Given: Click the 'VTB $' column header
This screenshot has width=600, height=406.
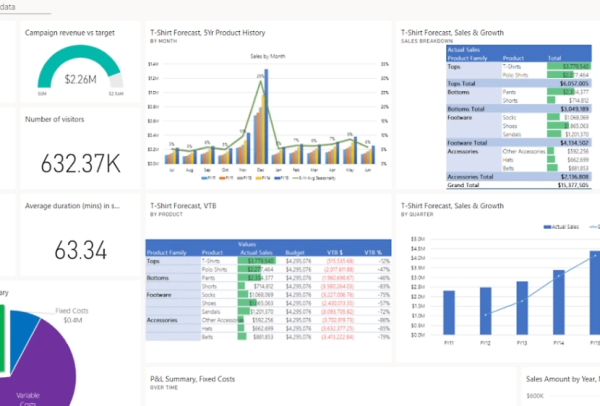Looking at the screenshot, I should click(335, 253).
